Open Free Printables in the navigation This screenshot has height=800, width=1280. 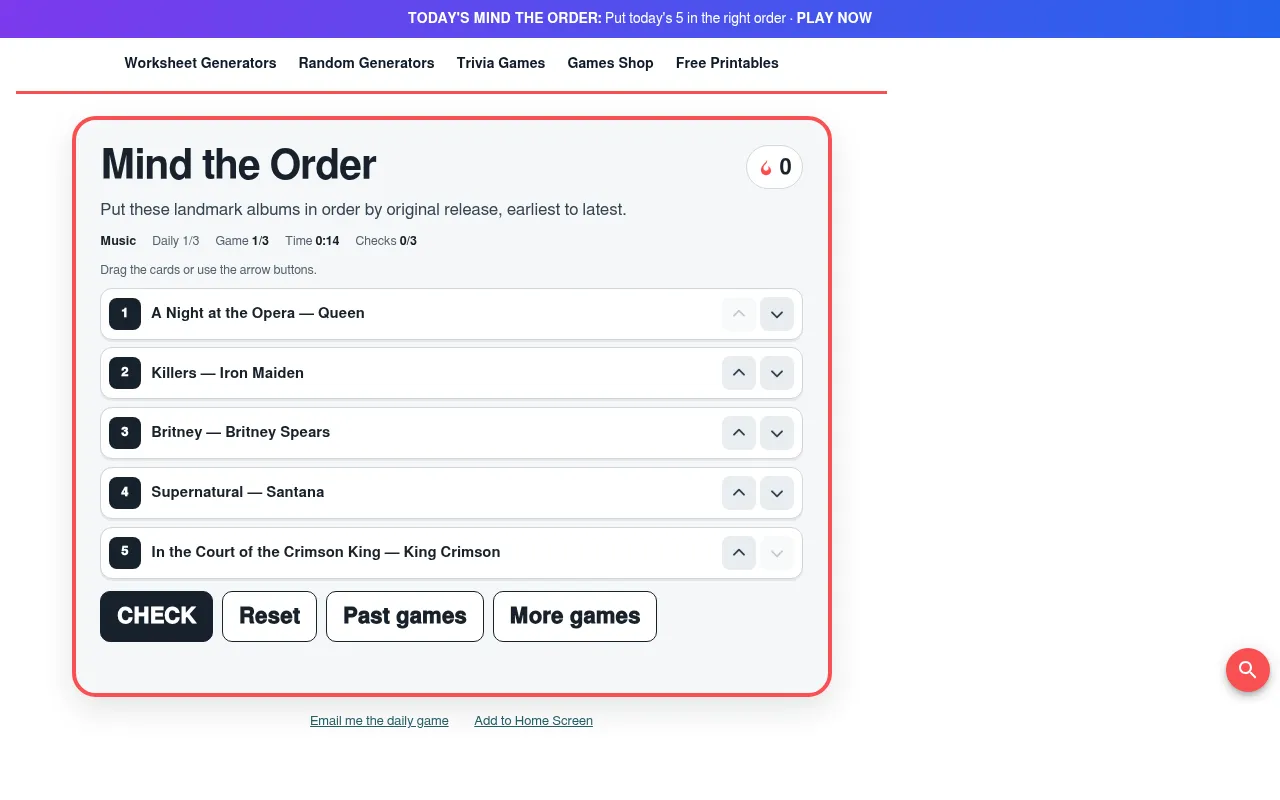[727, 63]
